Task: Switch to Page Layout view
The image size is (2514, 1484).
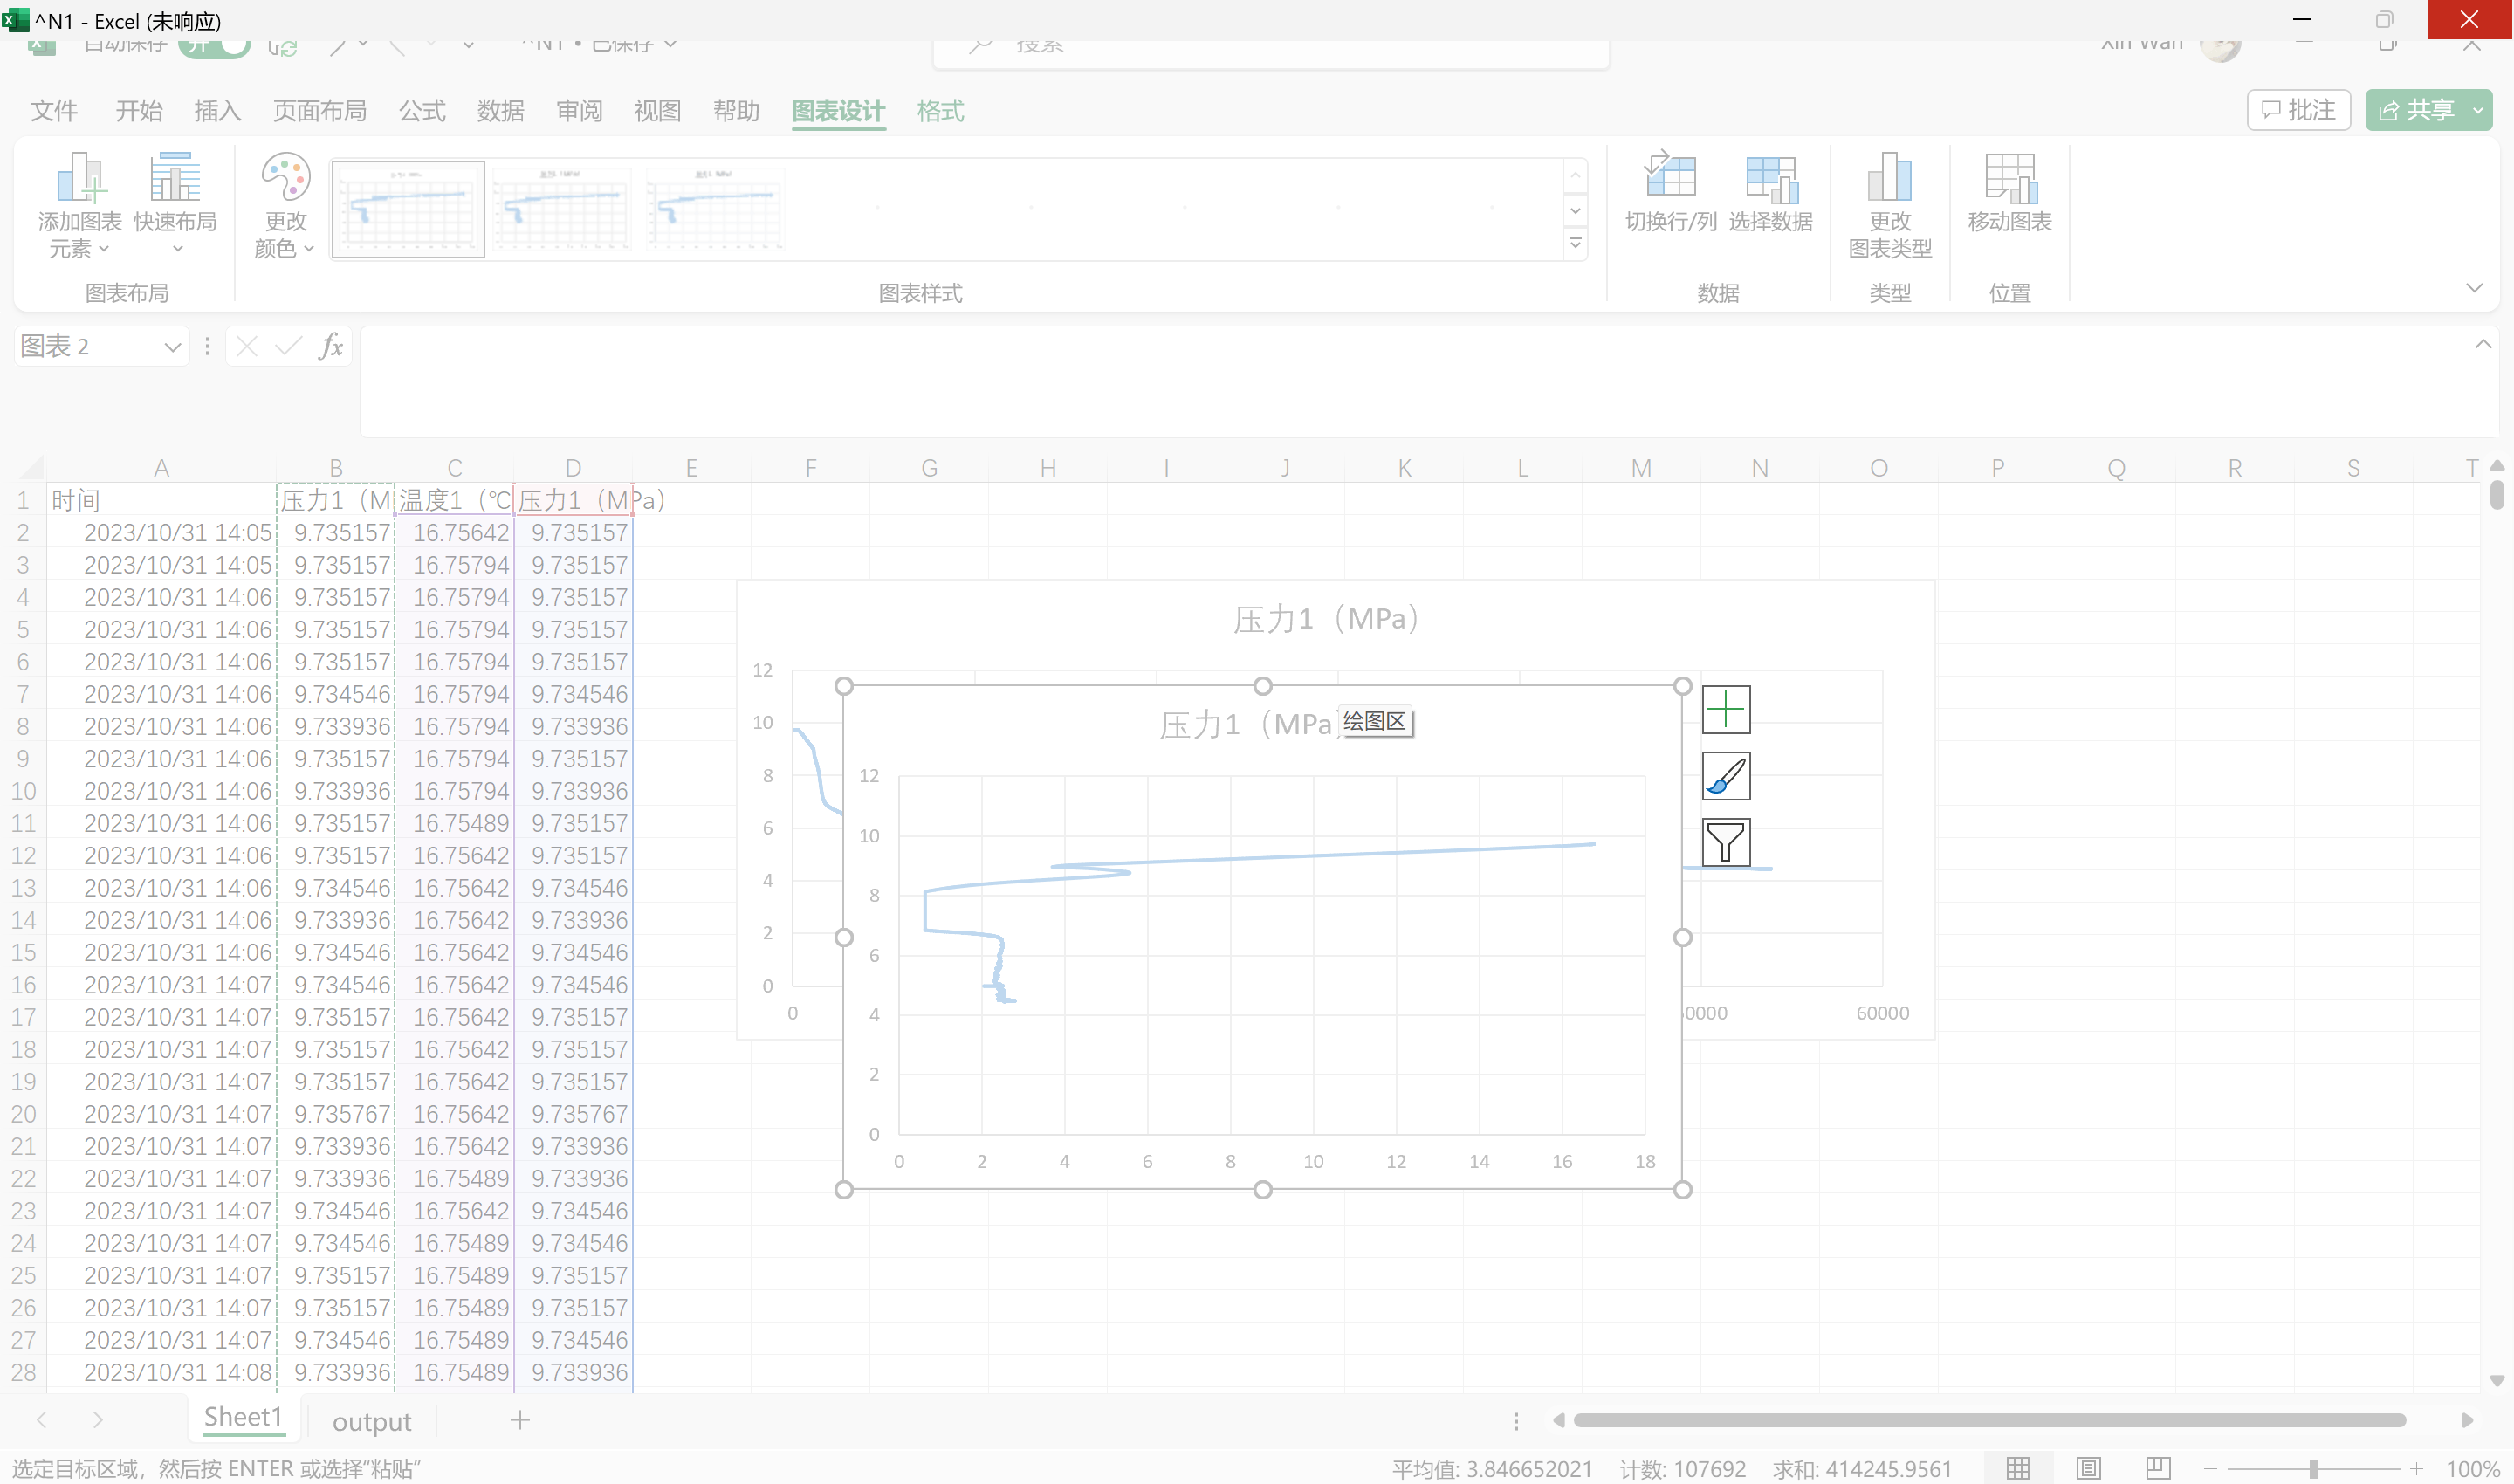Action: [x=2088, y=1468]
